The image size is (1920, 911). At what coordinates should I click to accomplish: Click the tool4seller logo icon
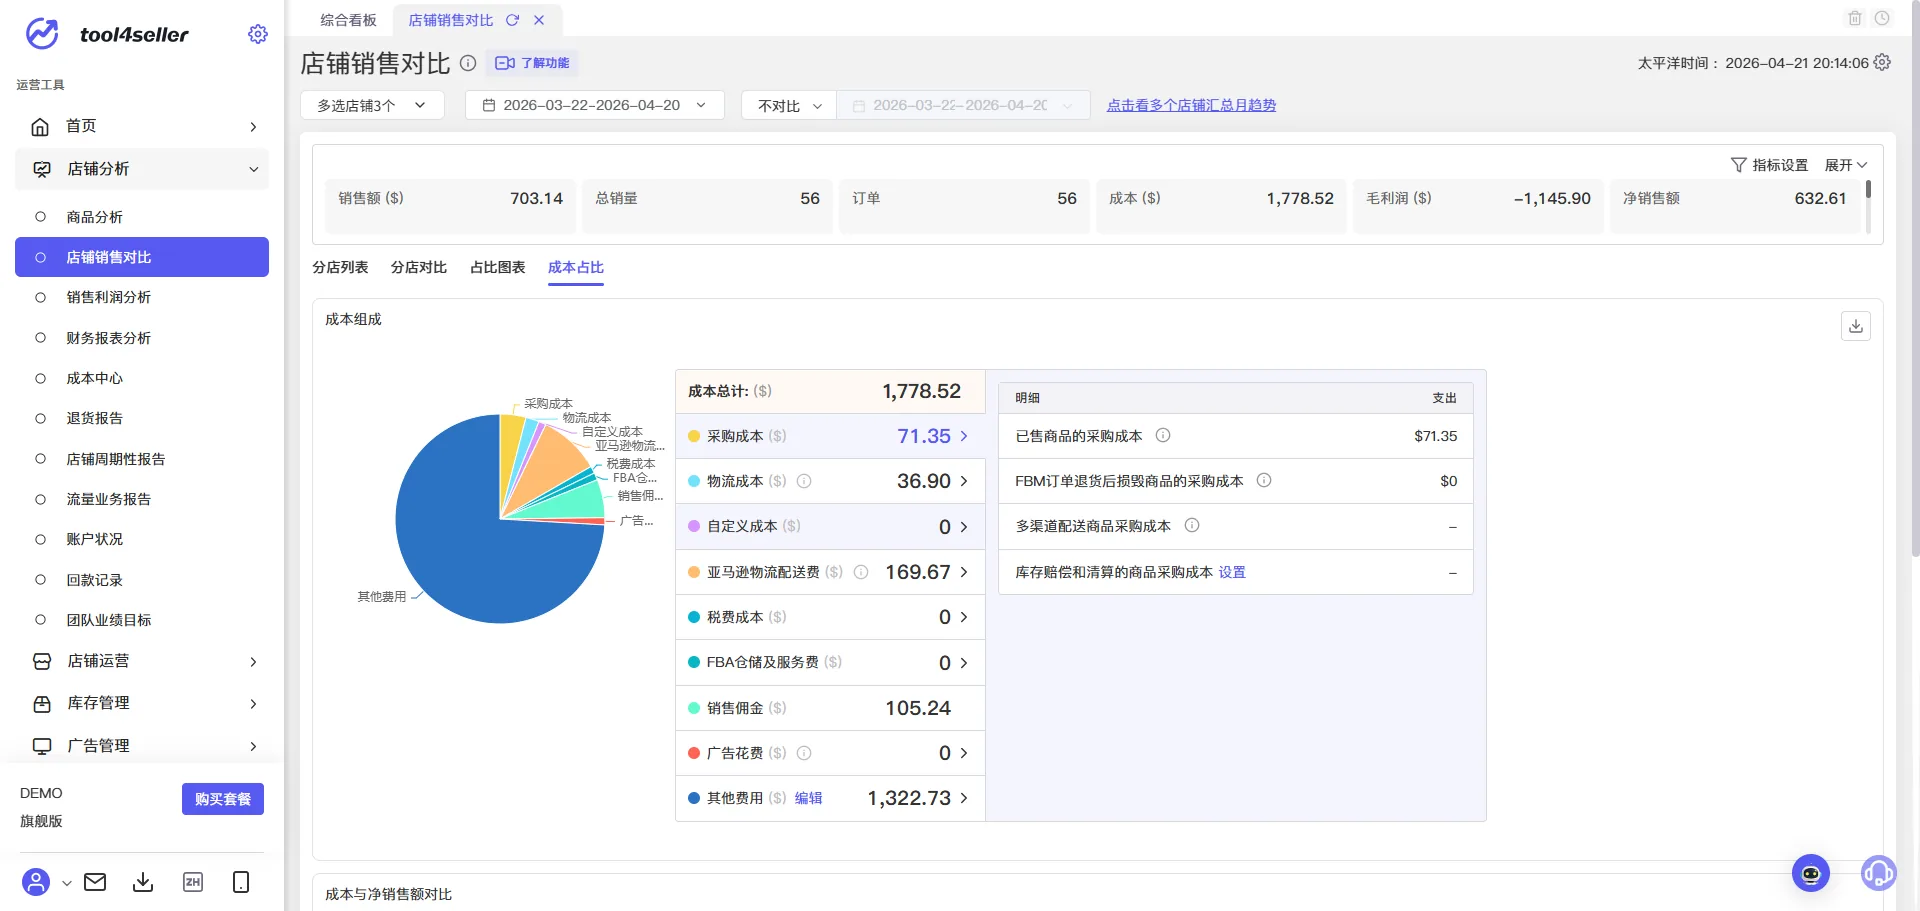coord(42,34)
